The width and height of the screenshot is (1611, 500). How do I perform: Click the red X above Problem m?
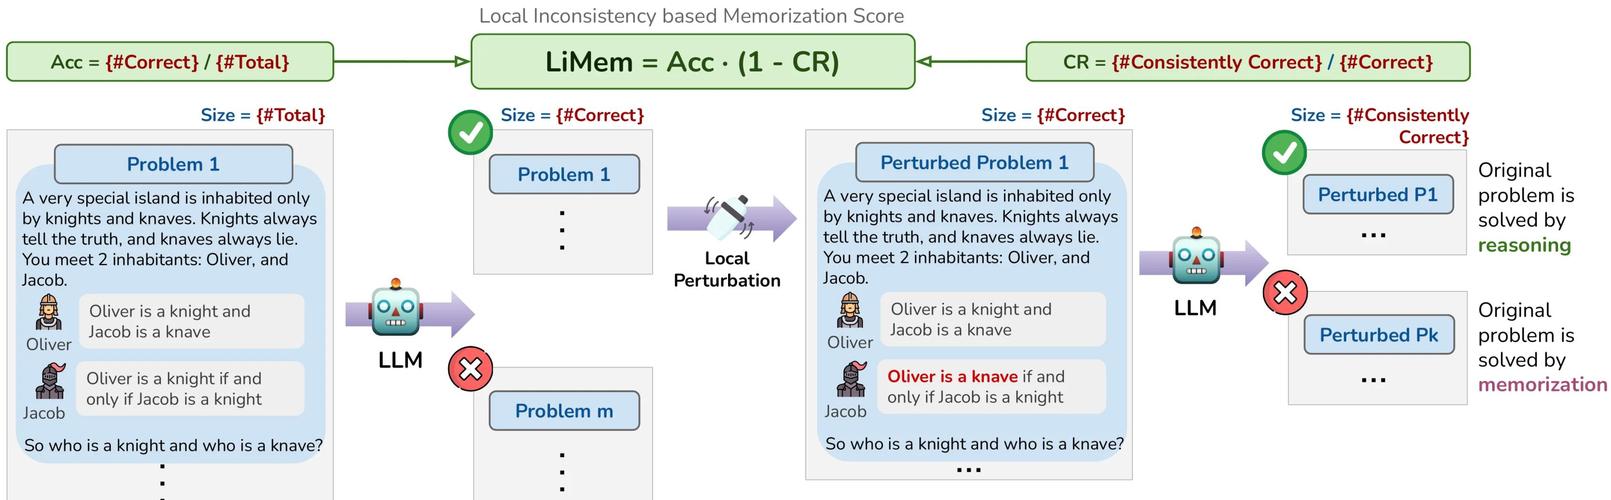pos(470,369)
